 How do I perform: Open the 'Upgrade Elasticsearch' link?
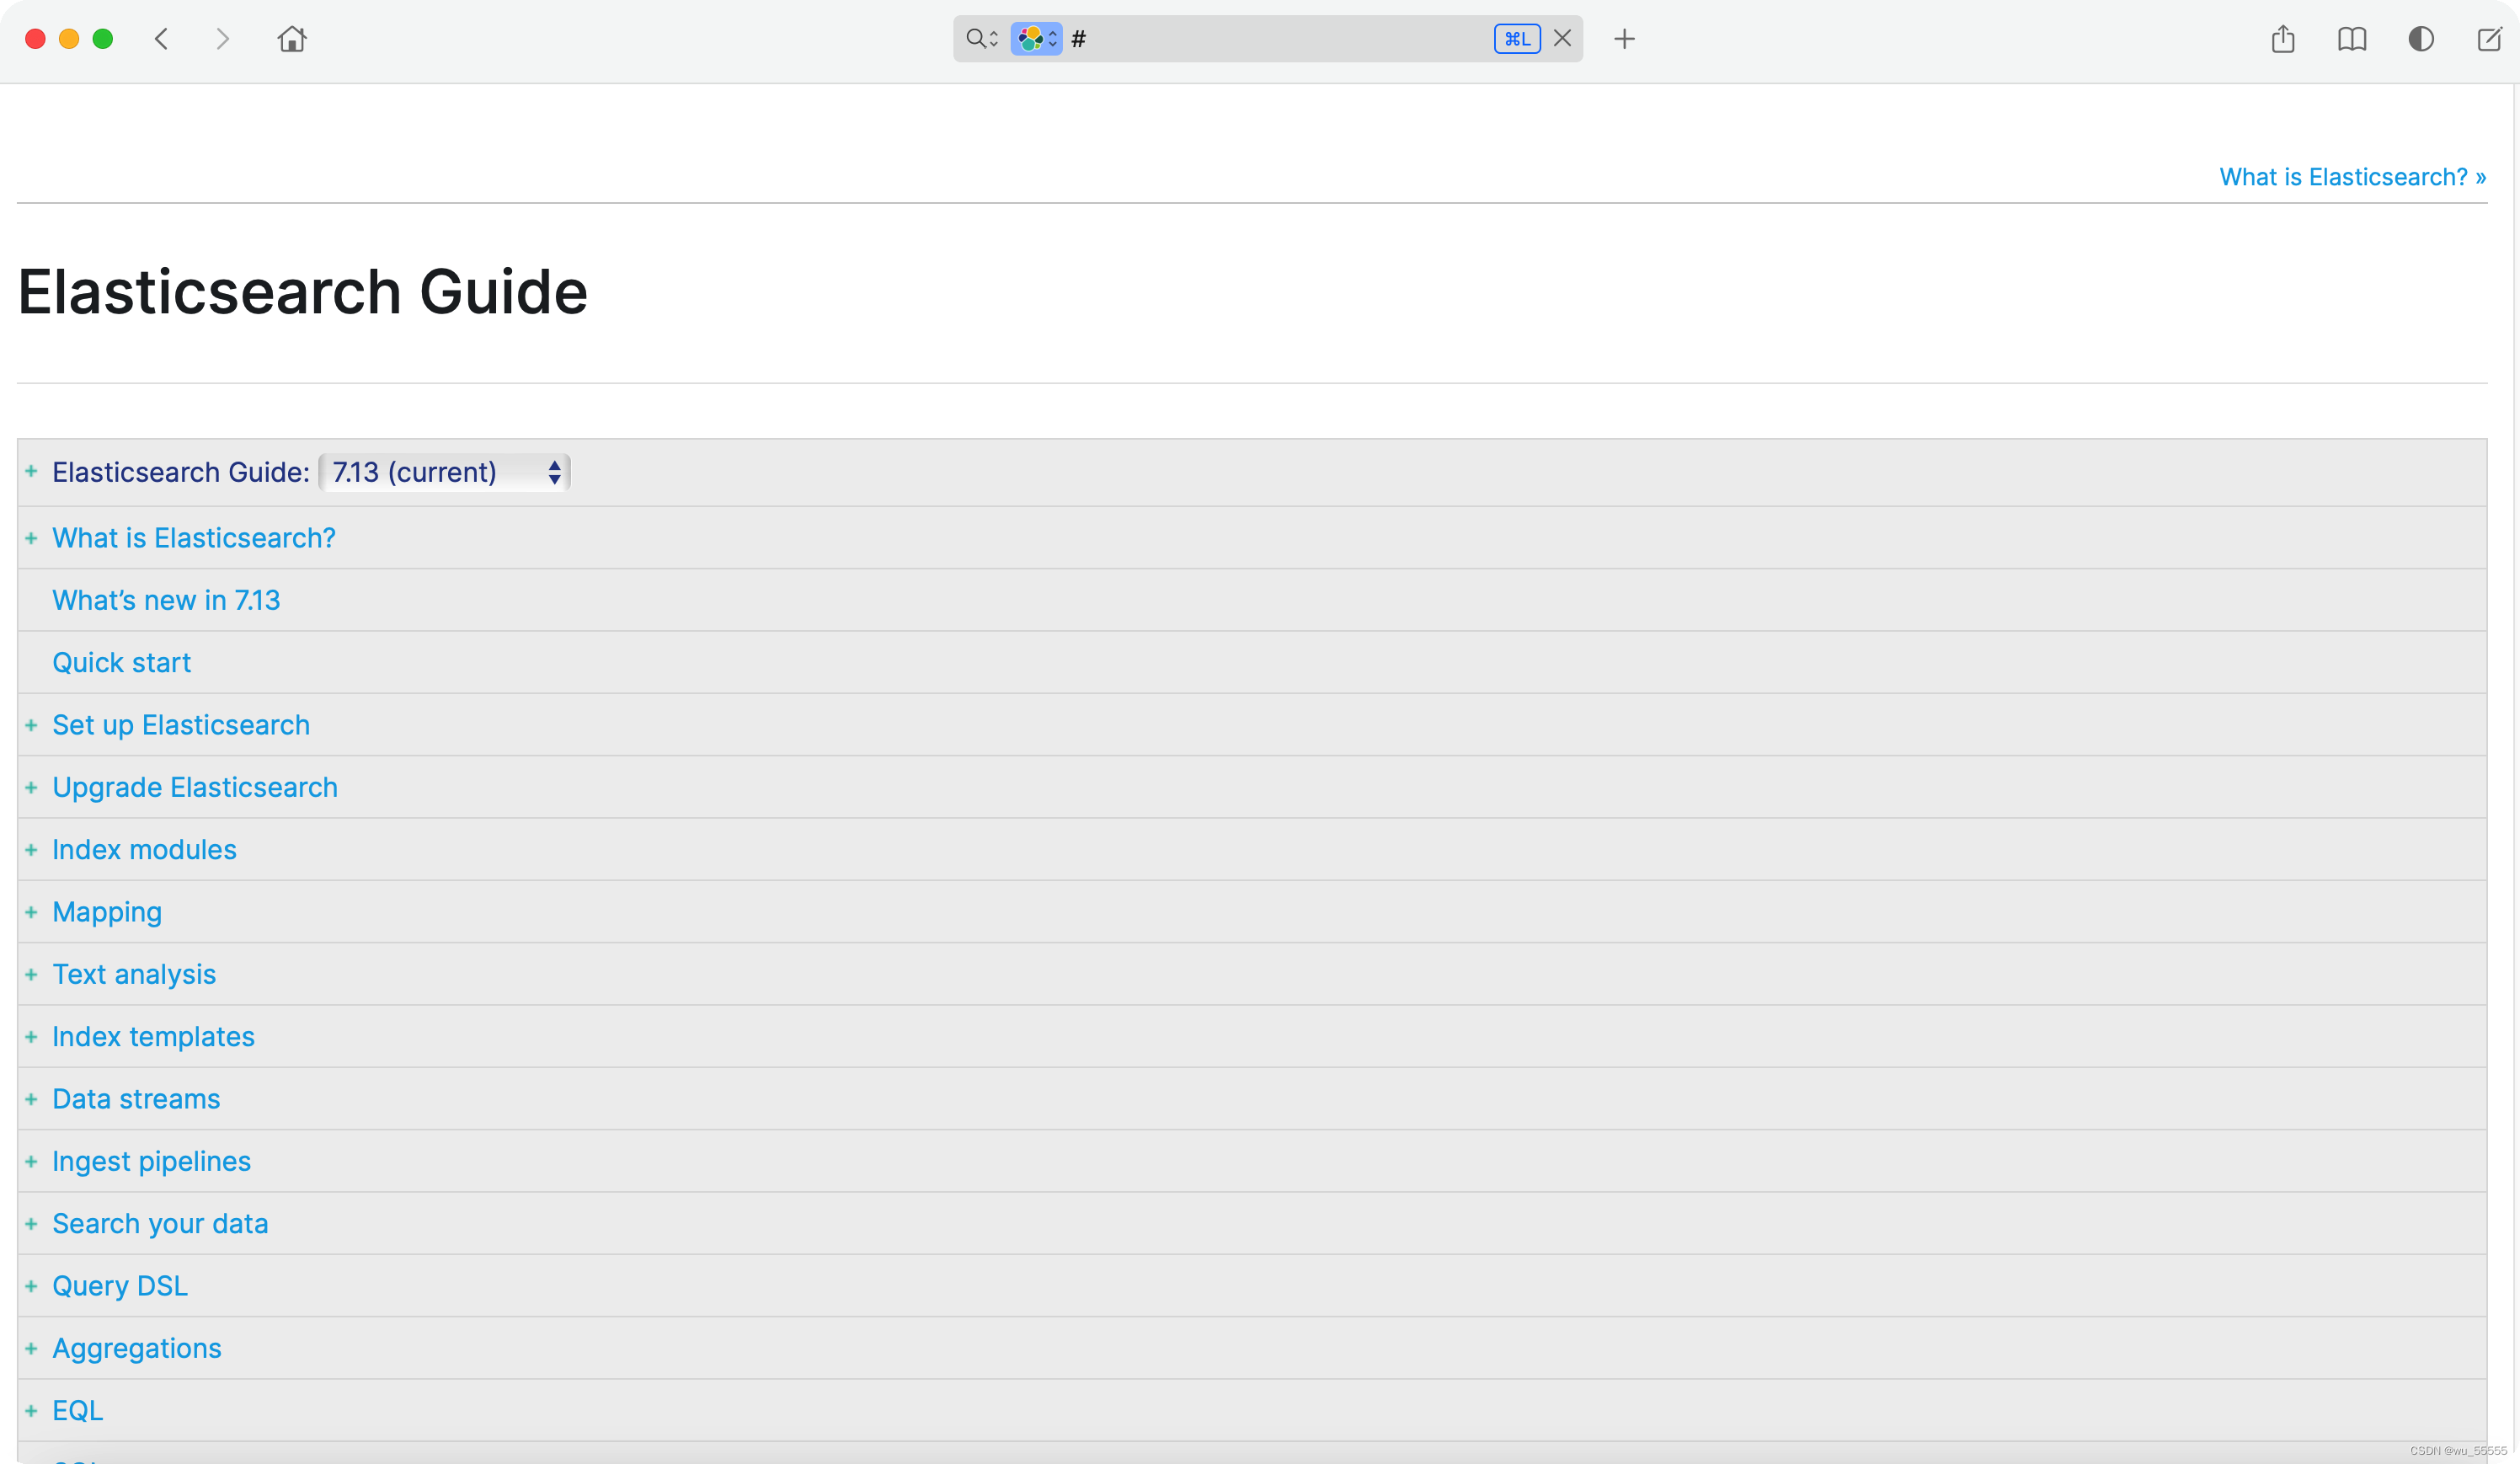pyautogui.click(x=195, y=788)
